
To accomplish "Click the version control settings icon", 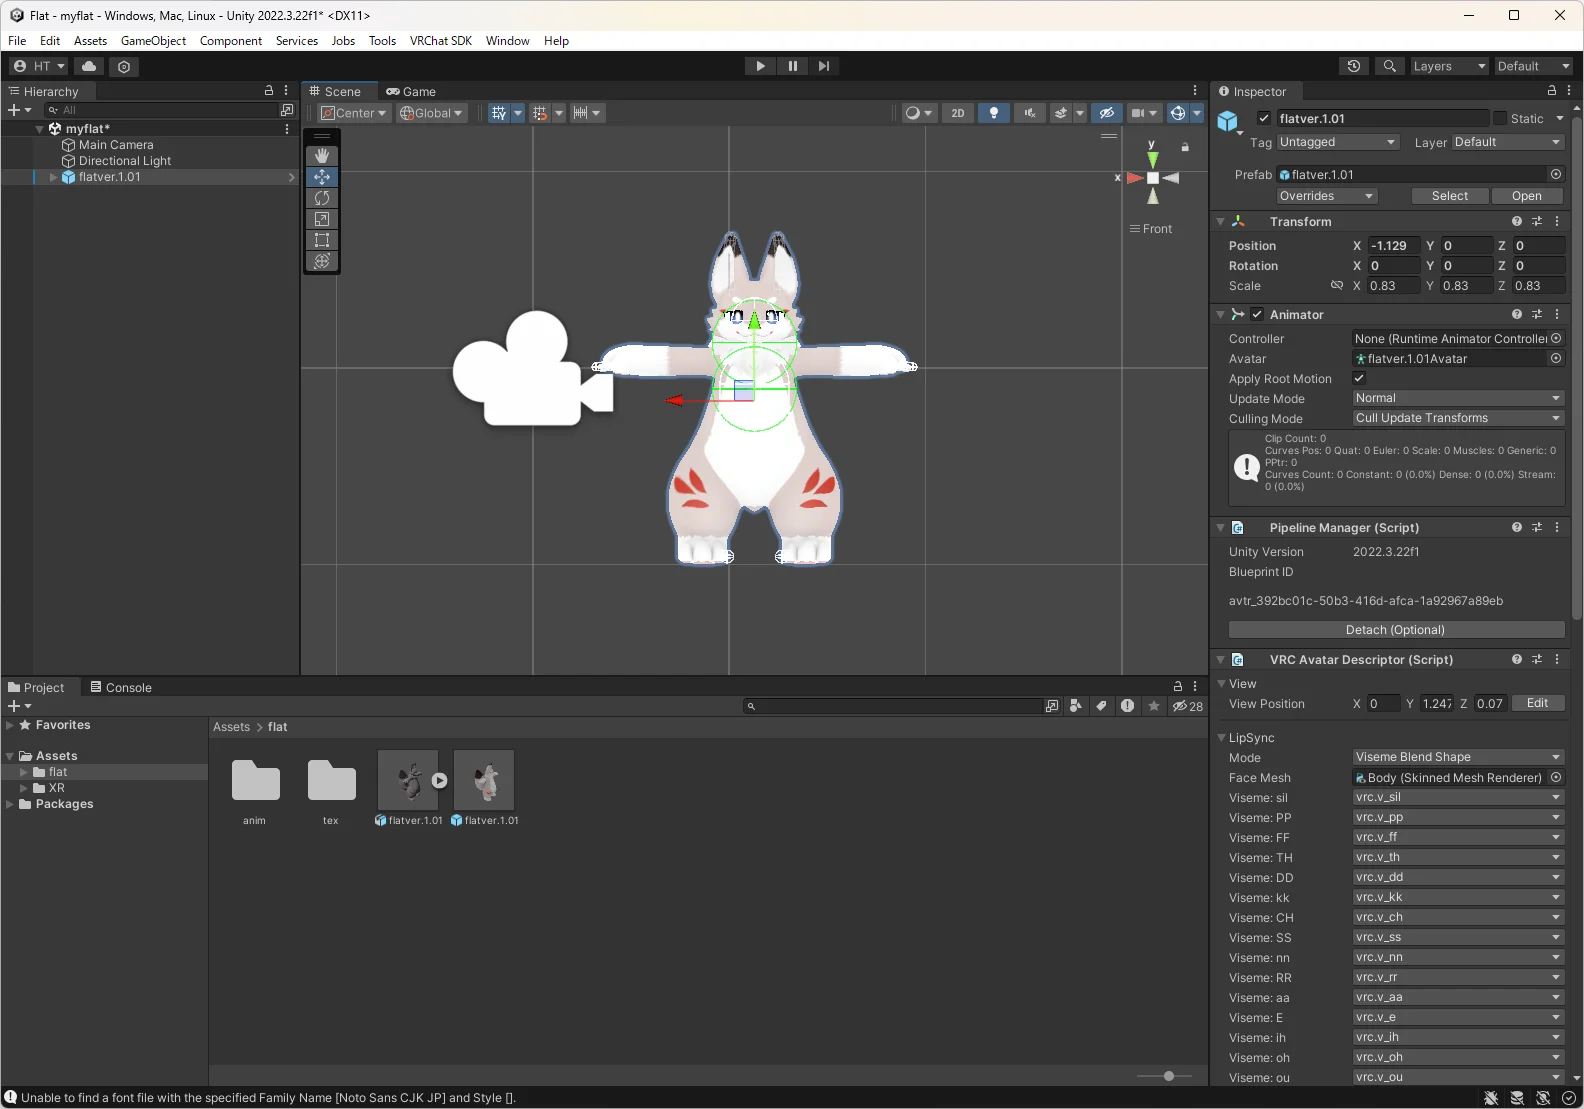I will [x=124, y=66].
